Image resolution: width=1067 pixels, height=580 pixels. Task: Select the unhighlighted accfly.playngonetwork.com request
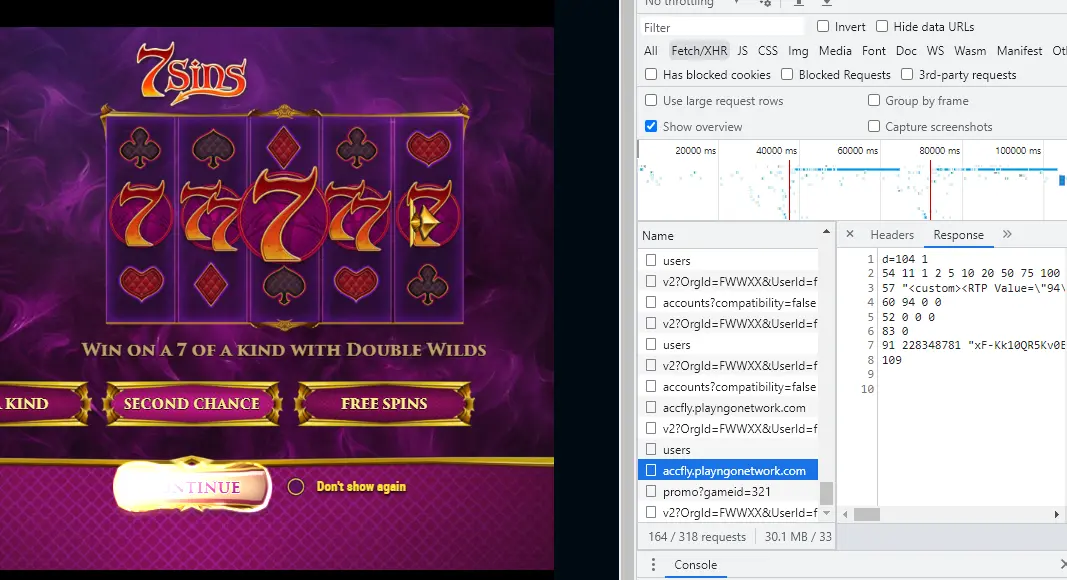(728, 408)
